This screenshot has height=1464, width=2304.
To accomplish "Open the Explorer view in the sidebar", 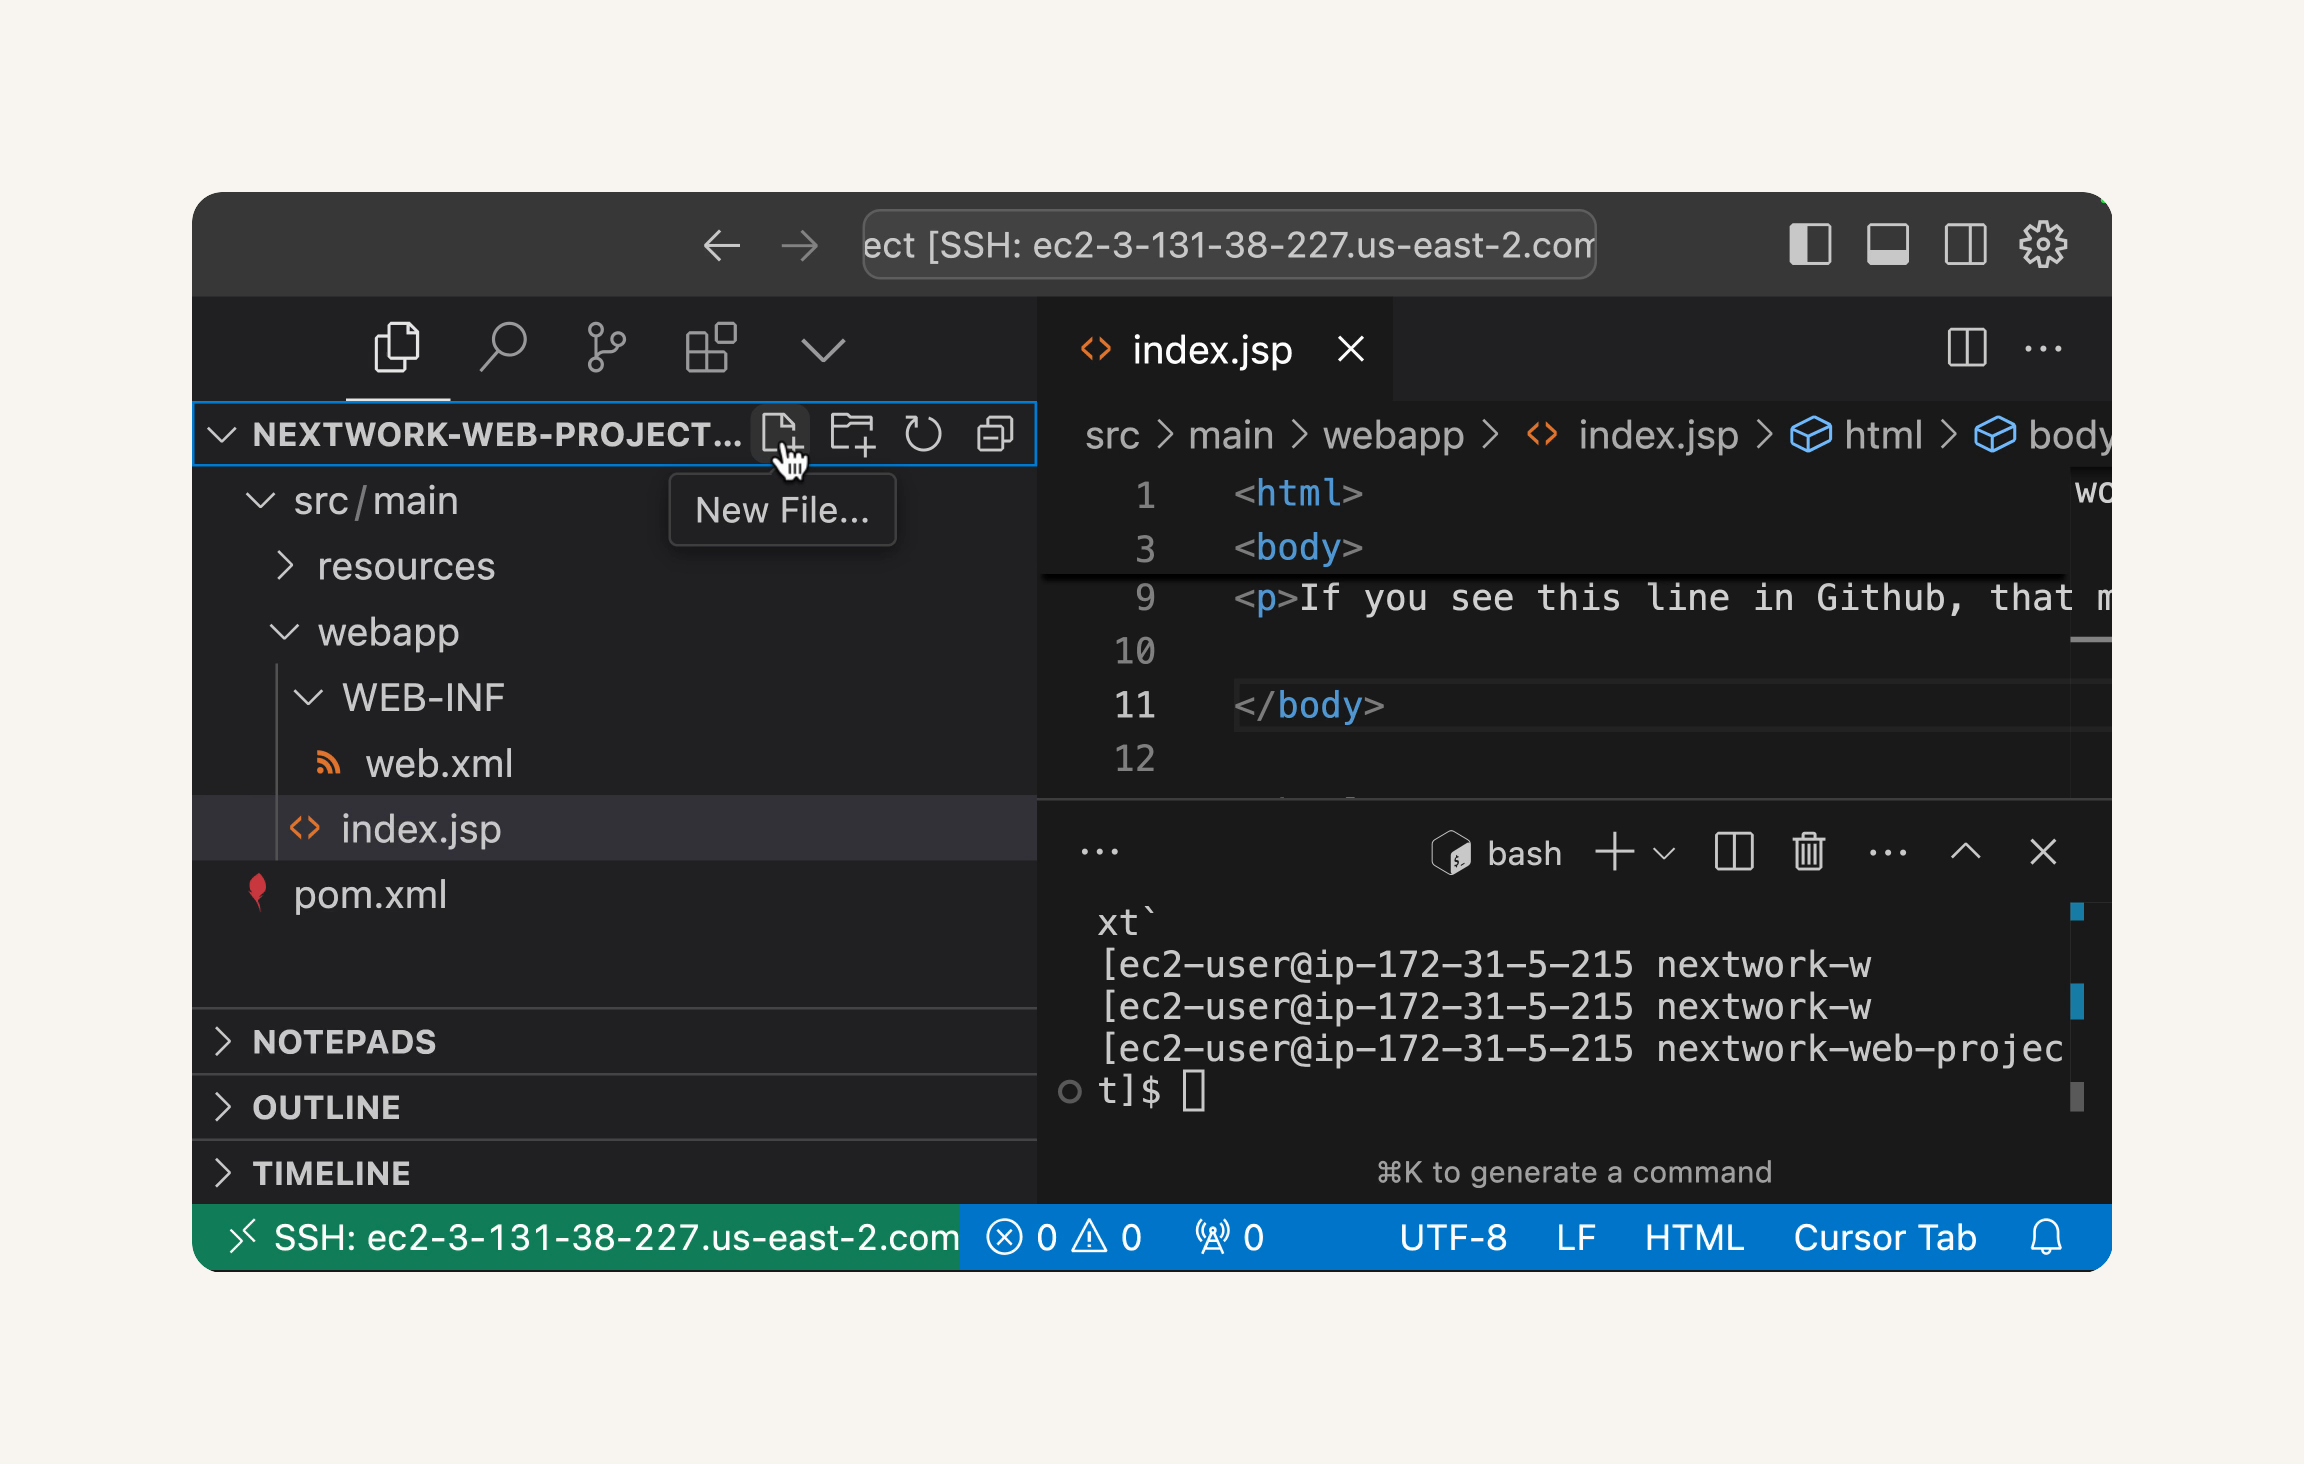I will [x=397, y=348].
